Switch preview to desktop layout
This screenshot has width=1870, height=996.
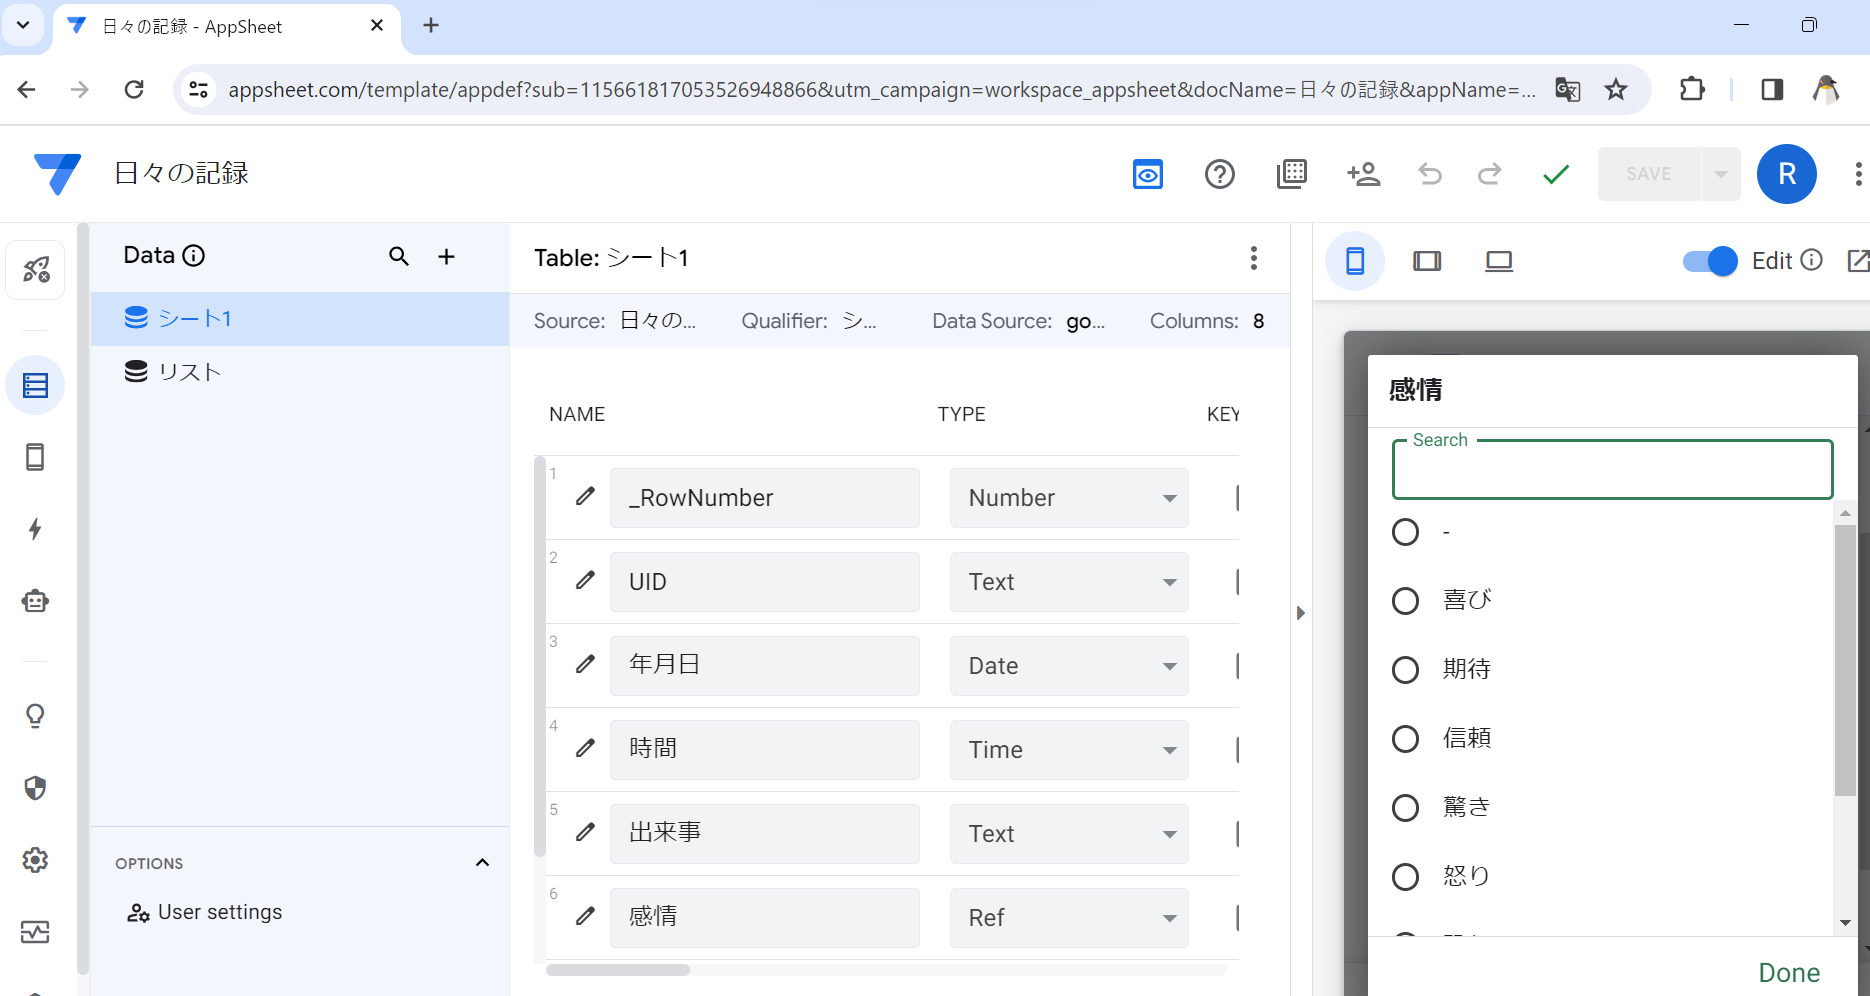click(x=1499, y=261)
